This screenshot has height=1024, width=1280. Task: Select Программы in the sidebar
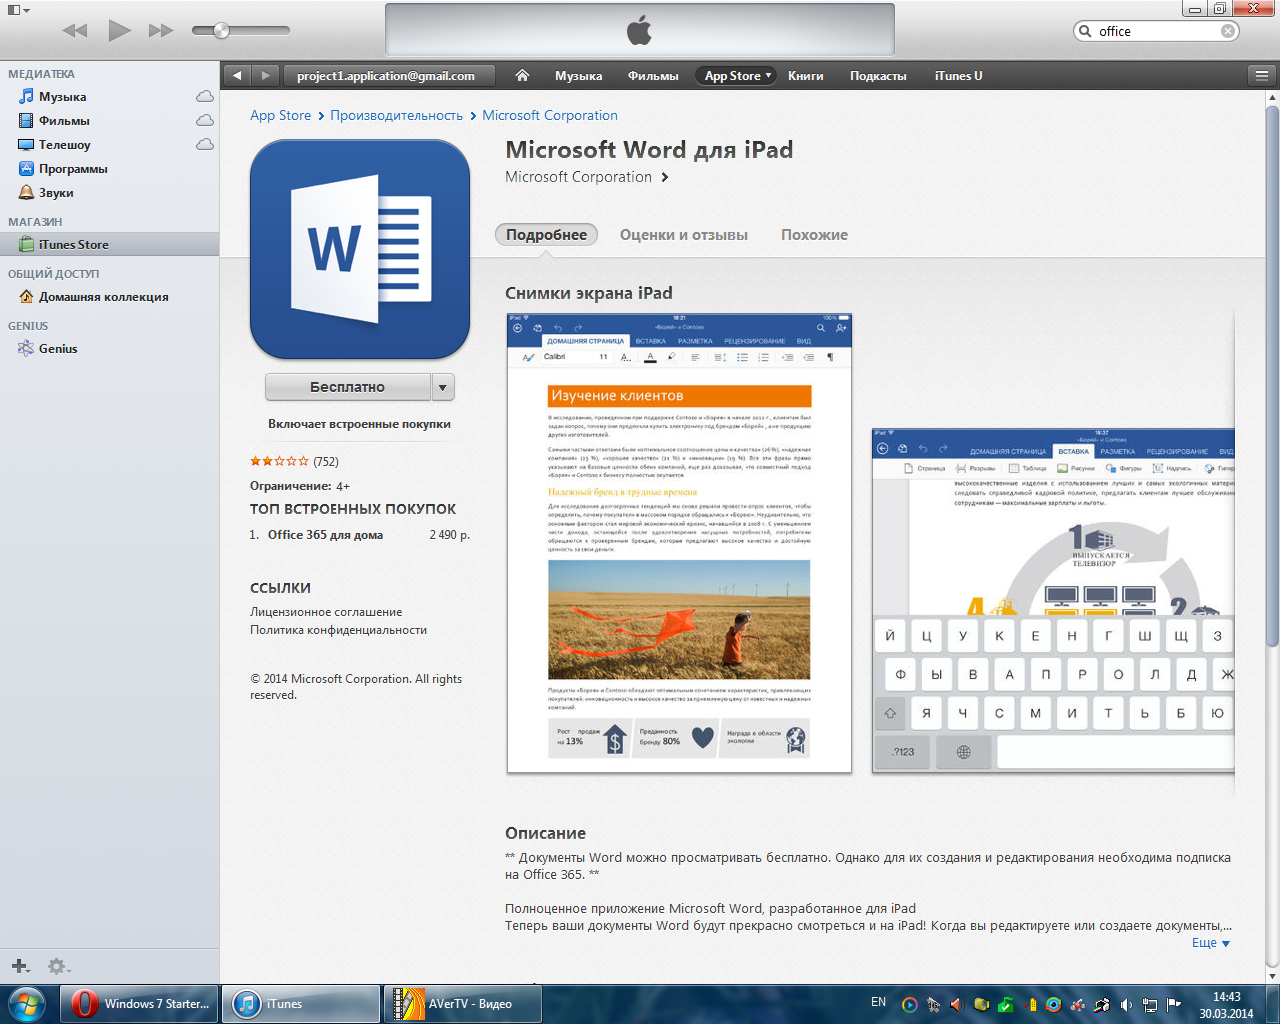[73, 169]
